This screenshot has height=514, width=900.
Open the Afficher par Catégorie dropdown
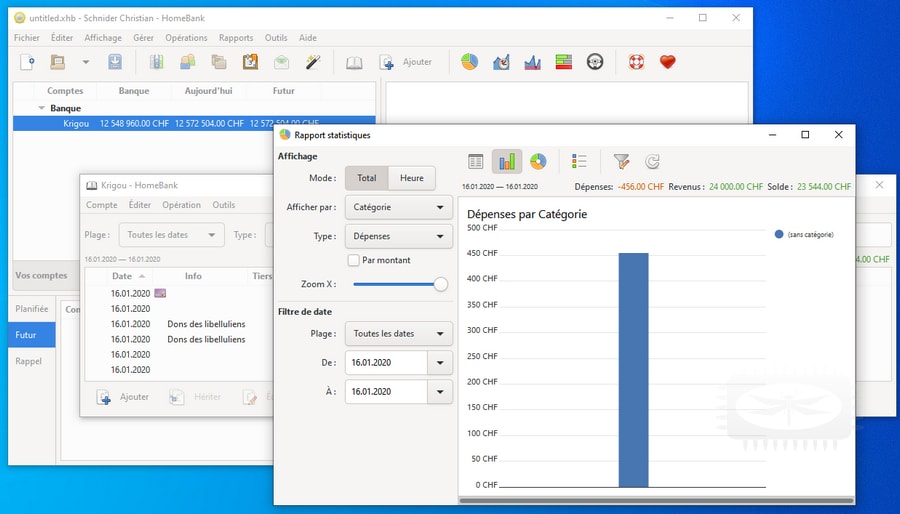[398, 207]
